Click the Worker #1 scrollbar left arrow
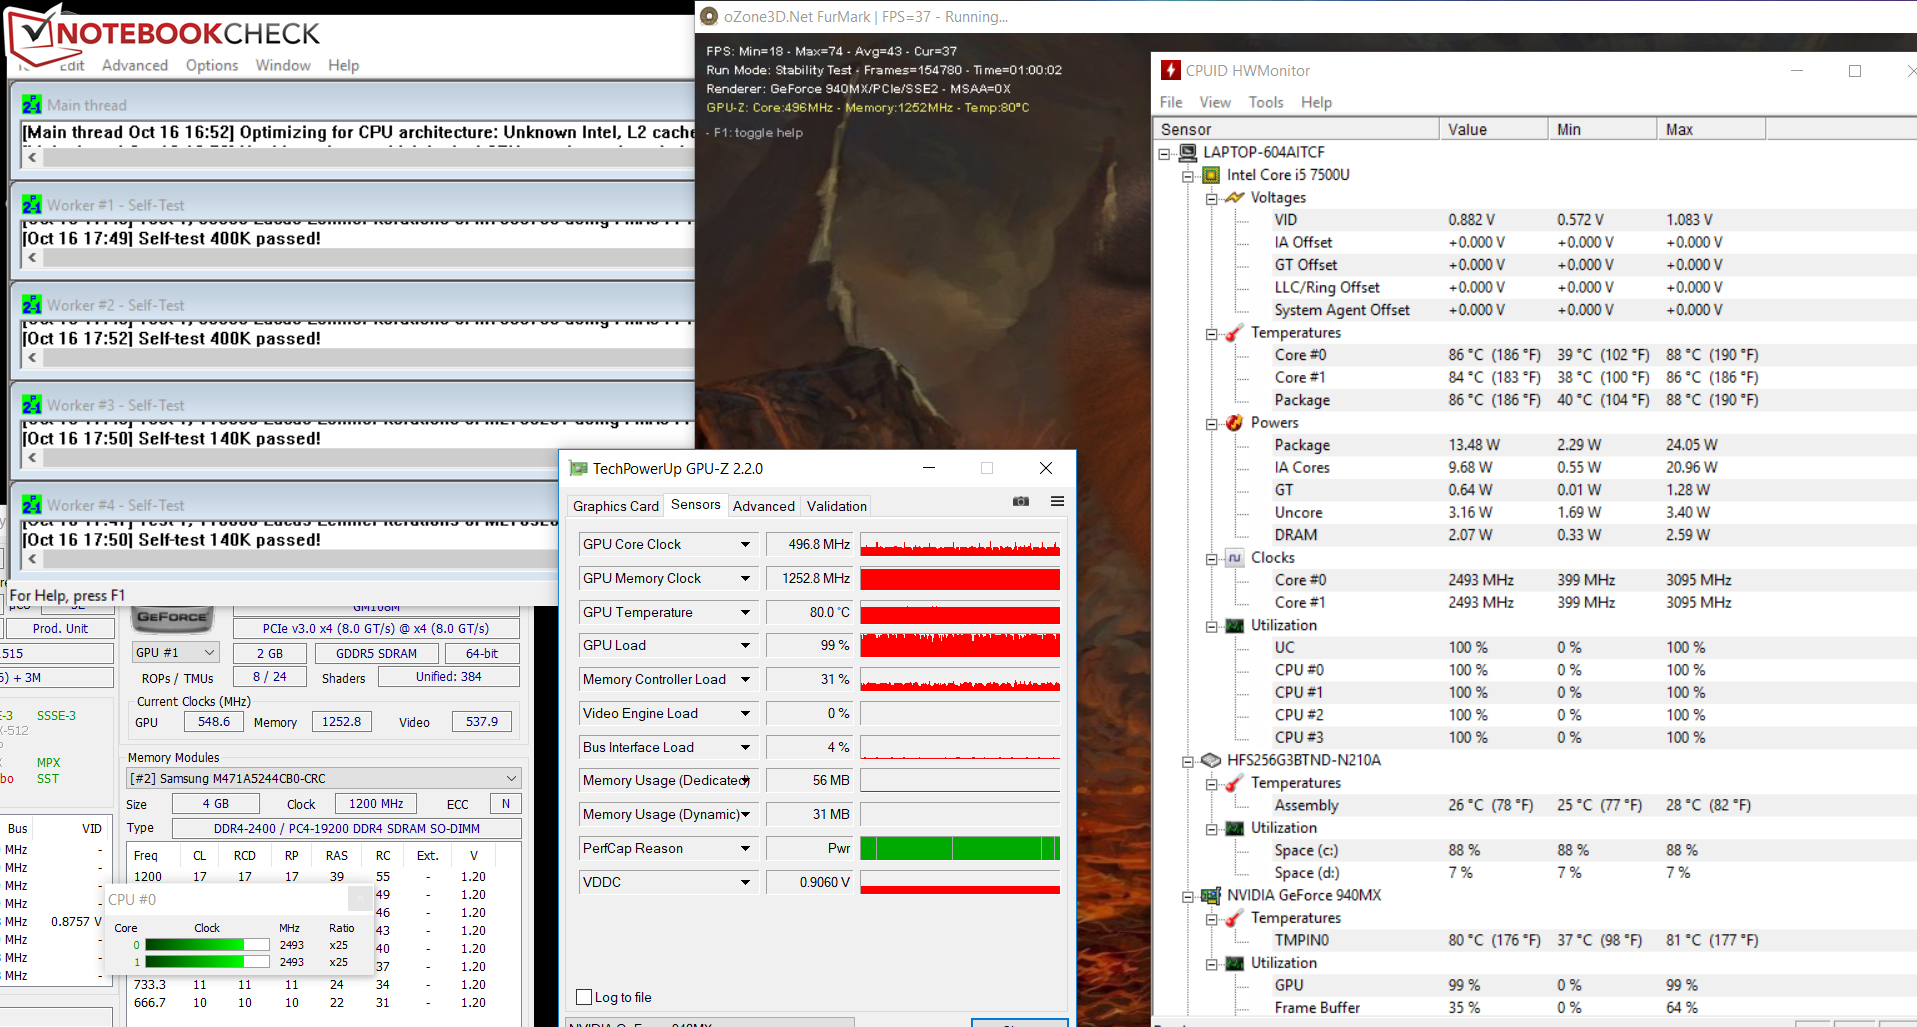 coord(33,257)
